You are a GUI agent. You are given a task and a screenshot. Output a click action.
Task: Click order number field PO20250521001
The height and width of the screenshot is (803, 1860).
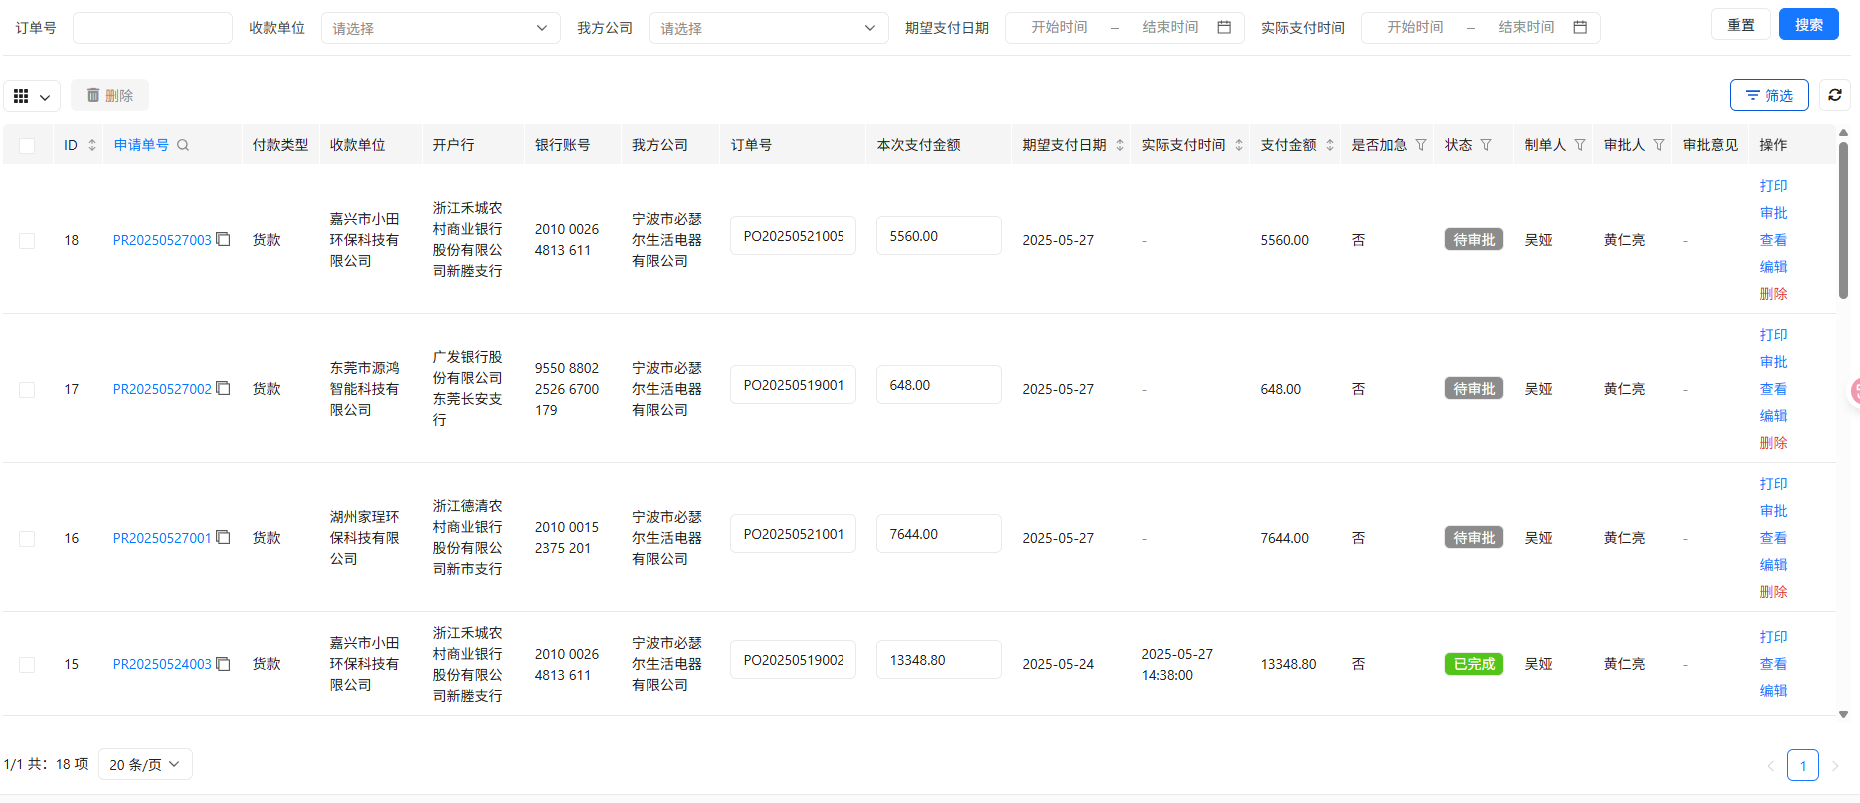(793, 534)
